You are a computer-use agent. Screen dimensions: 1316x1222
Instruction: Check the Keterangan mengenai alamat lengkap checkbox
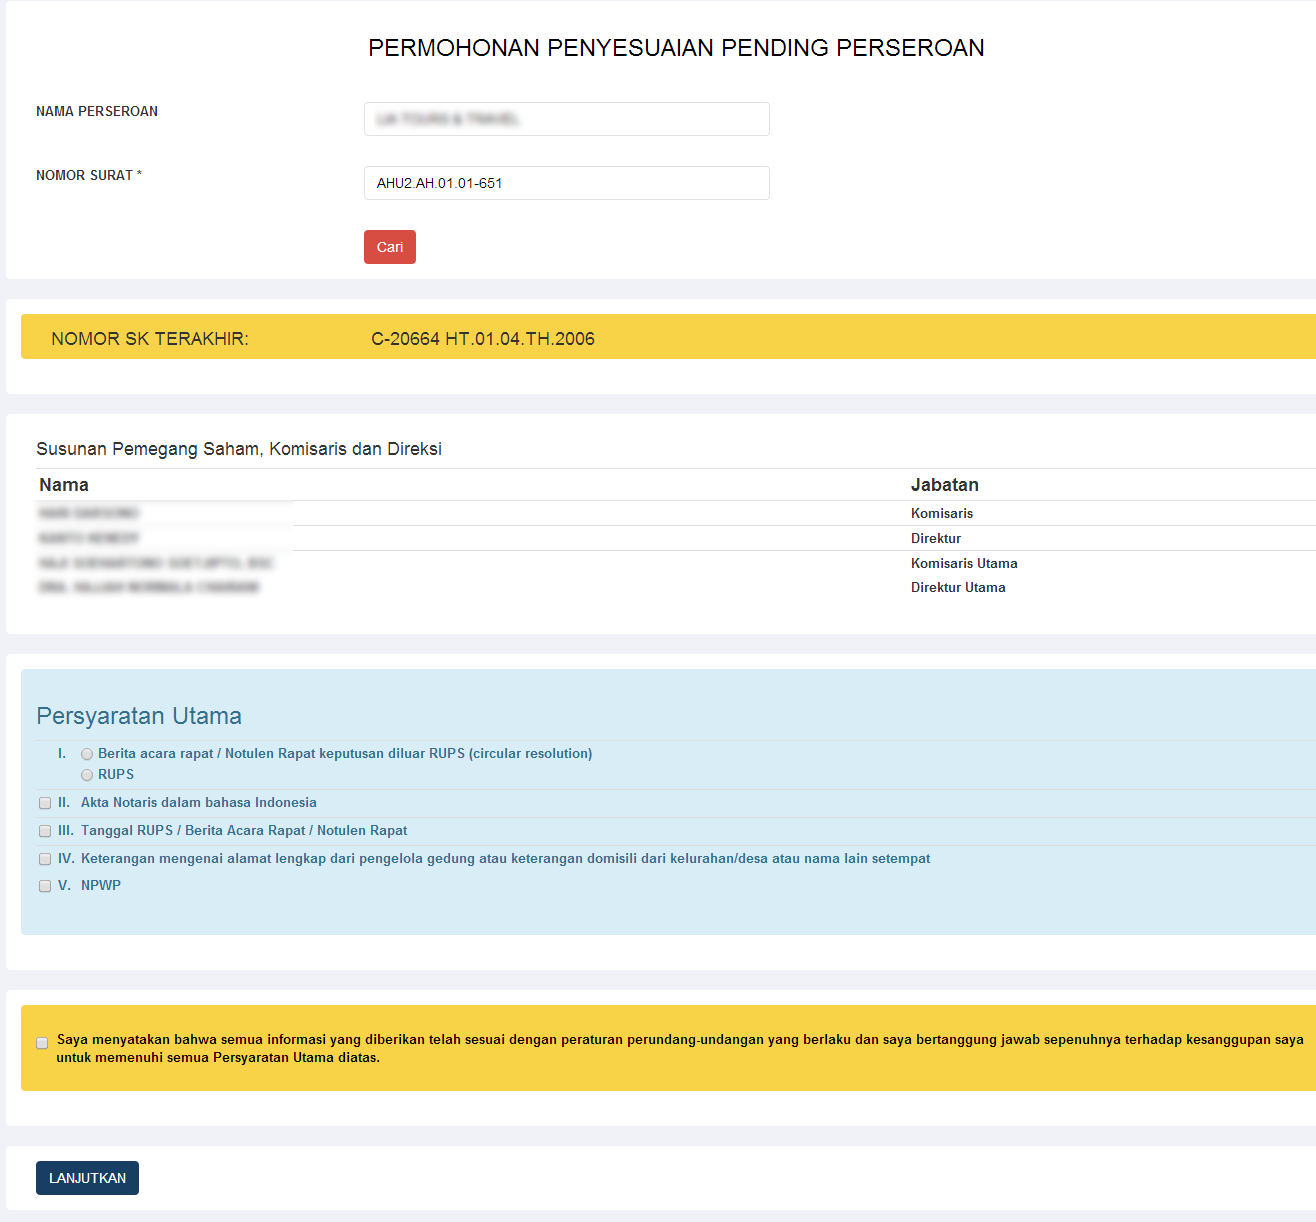click(45, 859)
